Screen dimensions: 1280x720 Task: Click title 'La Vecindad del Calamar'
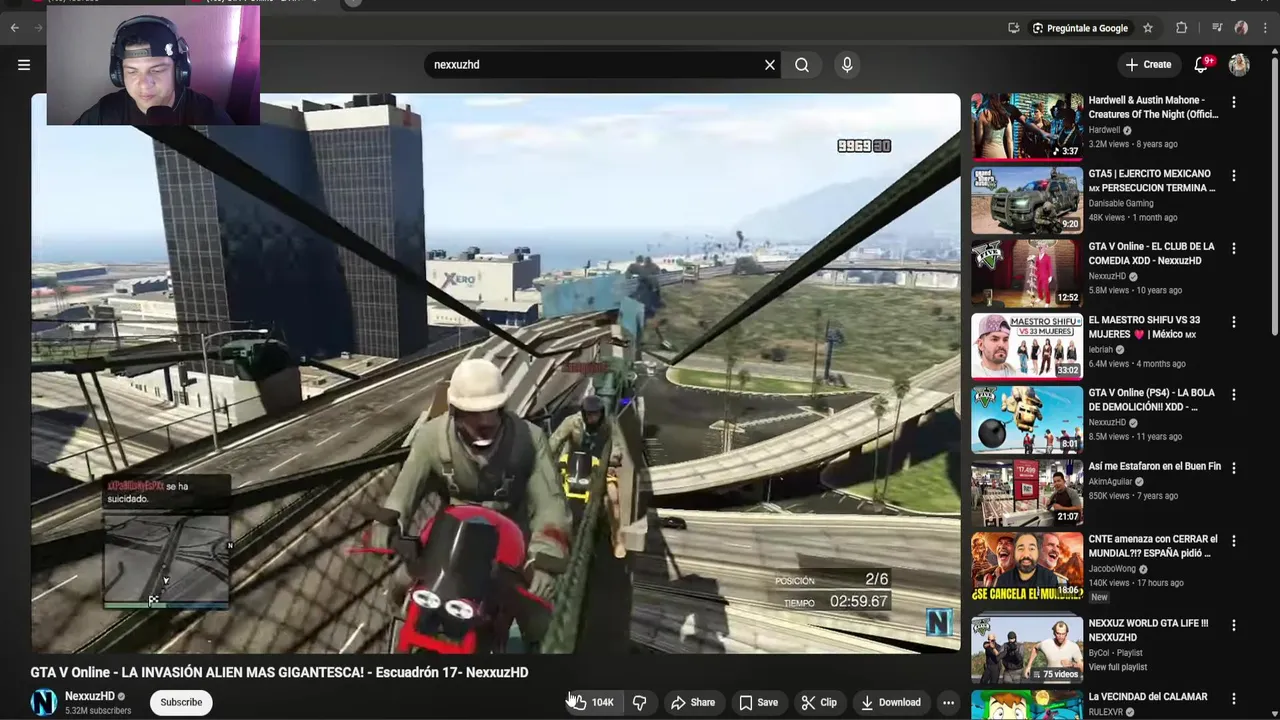click(x=1148, y=697)
